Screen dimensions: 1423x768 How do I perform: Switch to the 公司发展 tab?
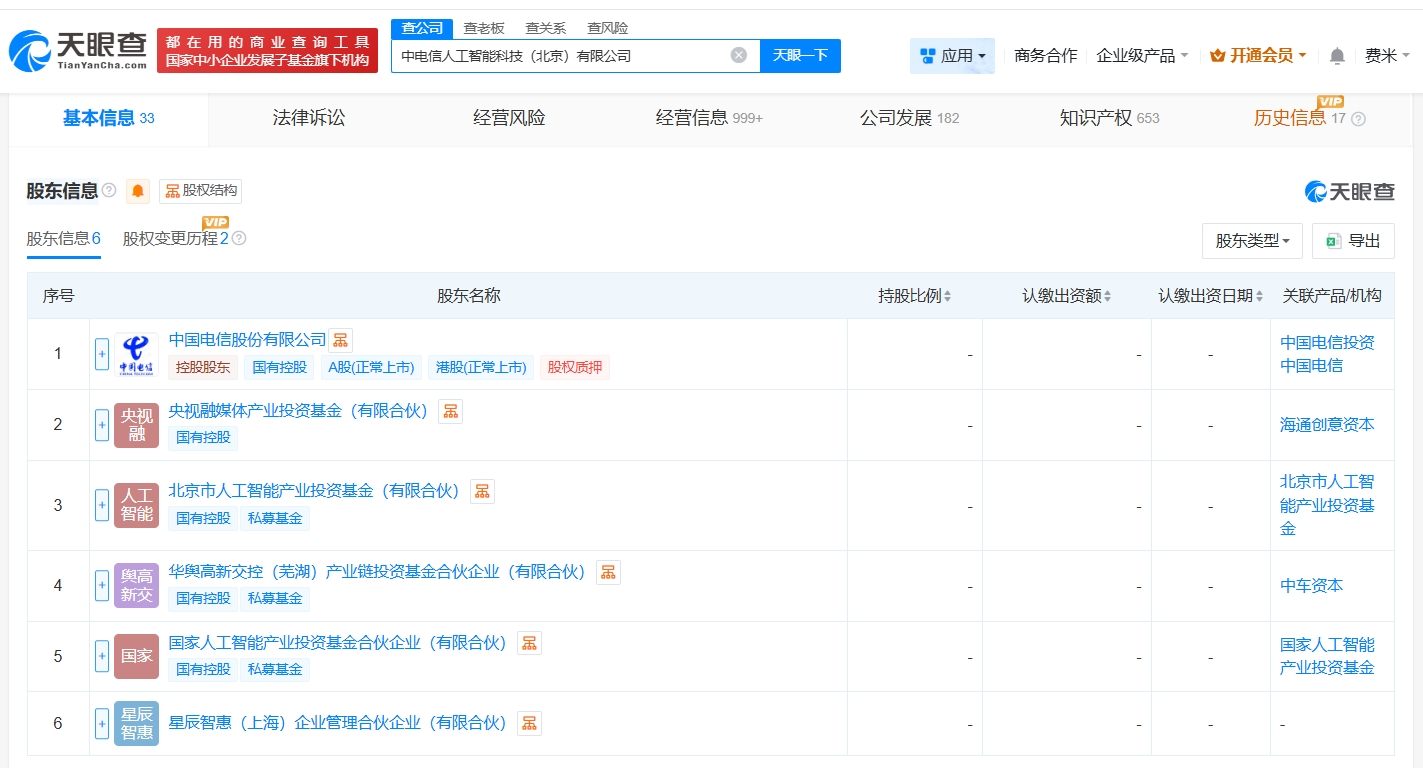coord(909,119)
